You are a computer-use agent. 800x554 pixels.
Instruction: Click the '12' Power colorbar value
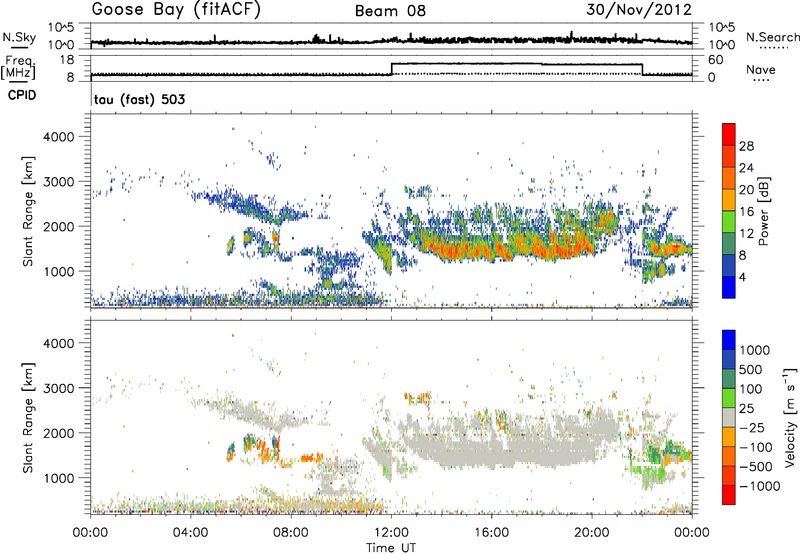746,234
